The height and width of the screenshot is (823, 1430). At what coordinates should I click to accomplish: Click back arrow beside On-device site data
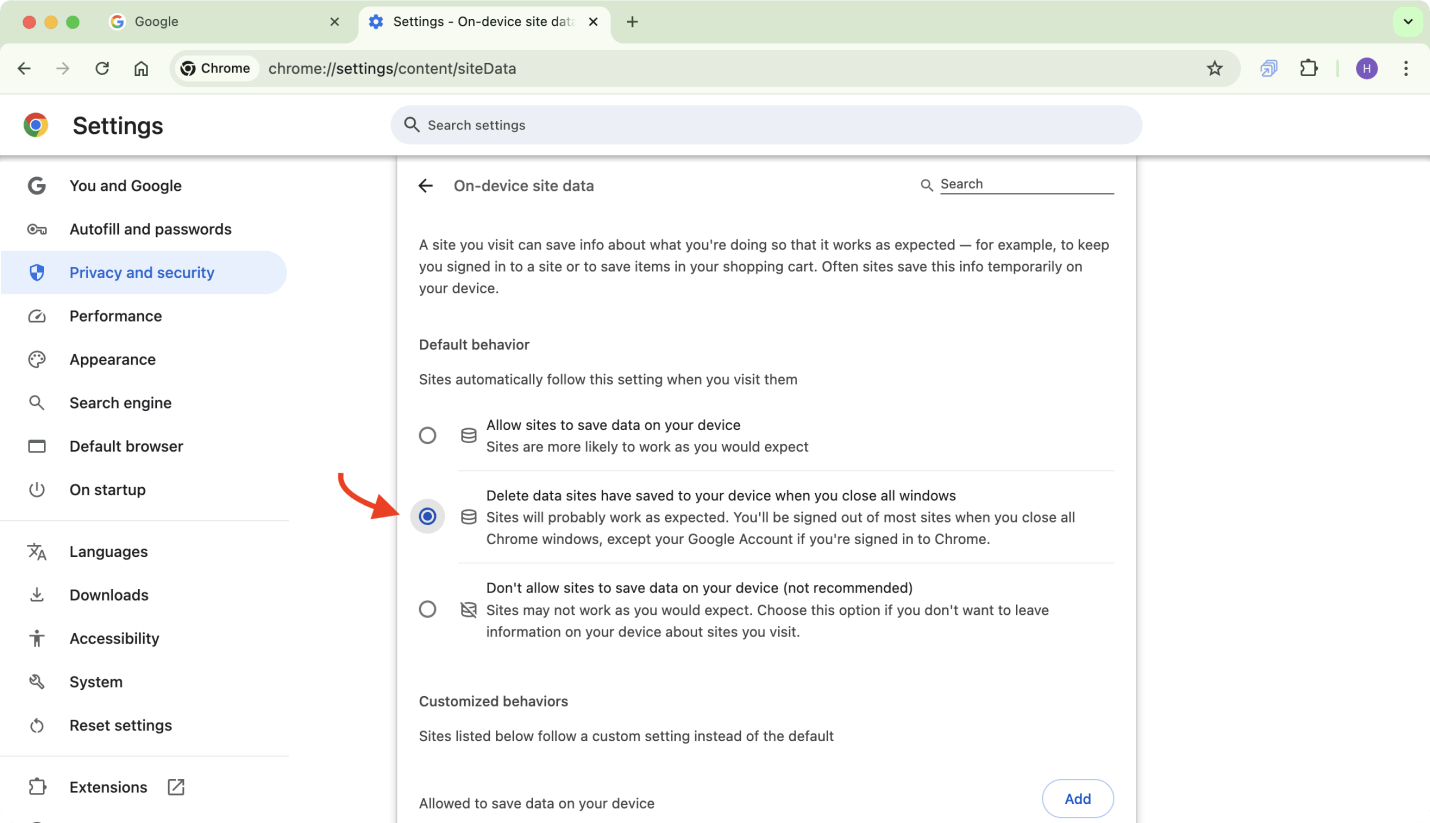point(426,186)
